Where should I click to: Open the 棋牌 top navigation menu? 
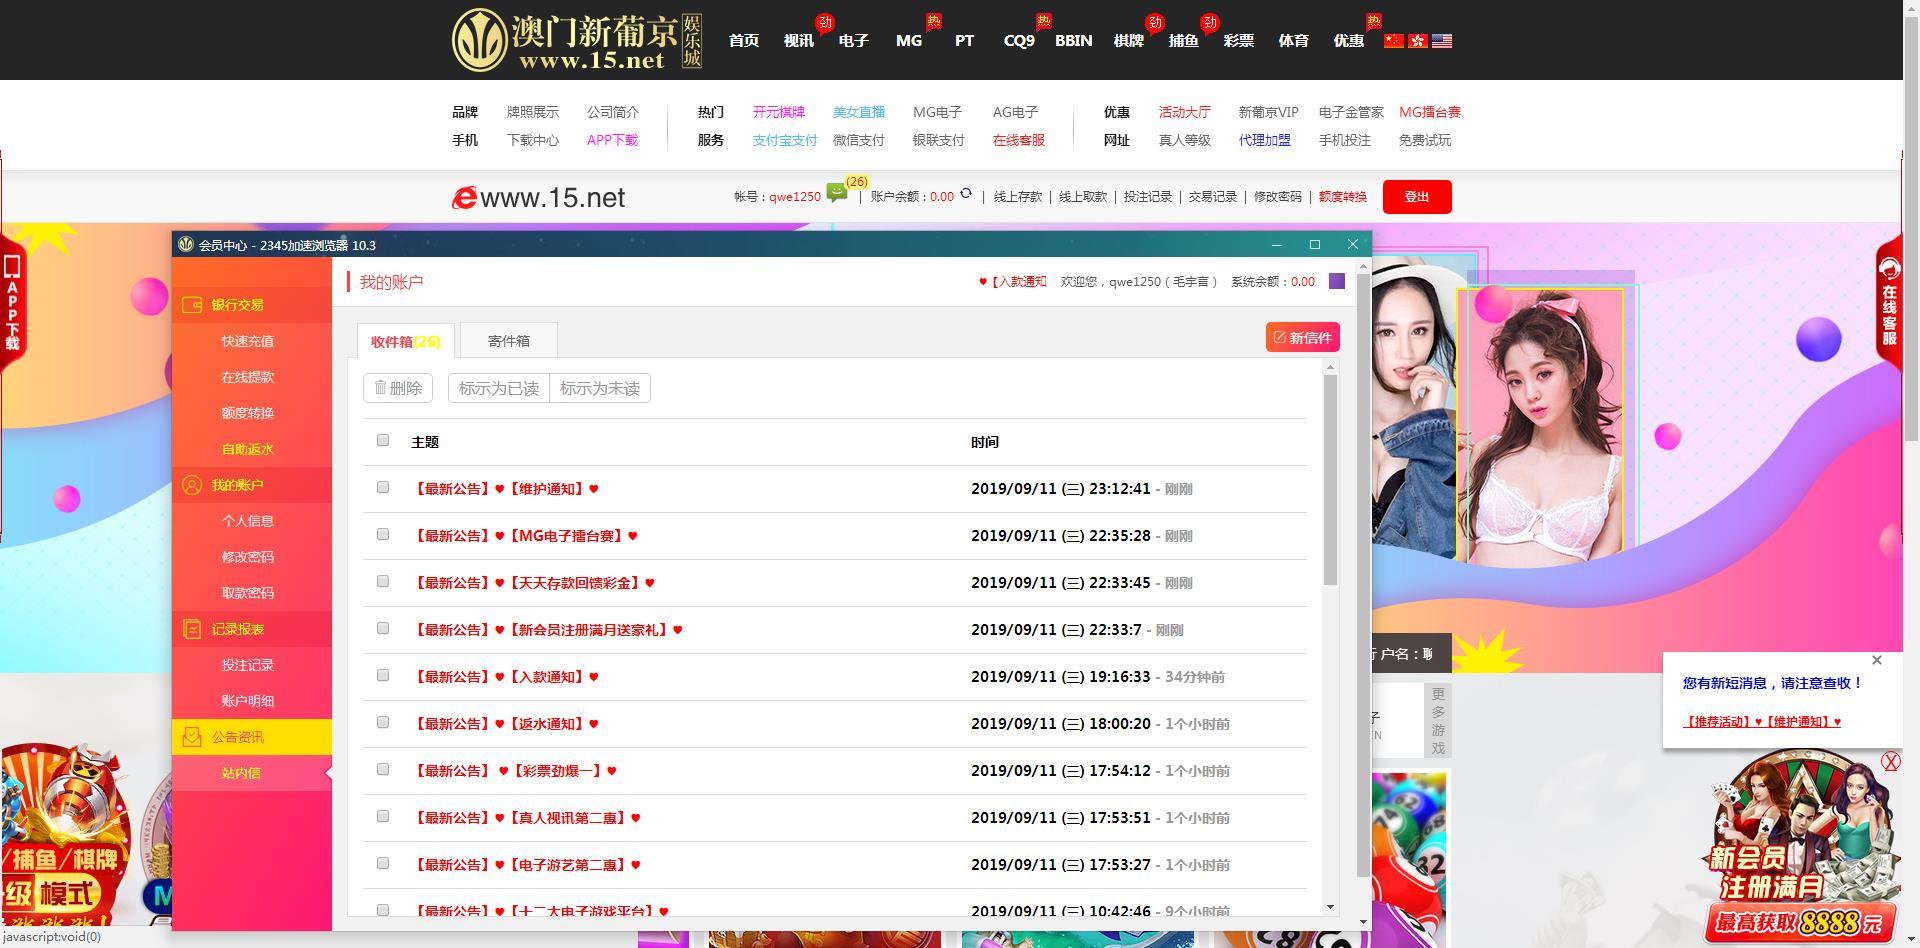point(1129,41)
